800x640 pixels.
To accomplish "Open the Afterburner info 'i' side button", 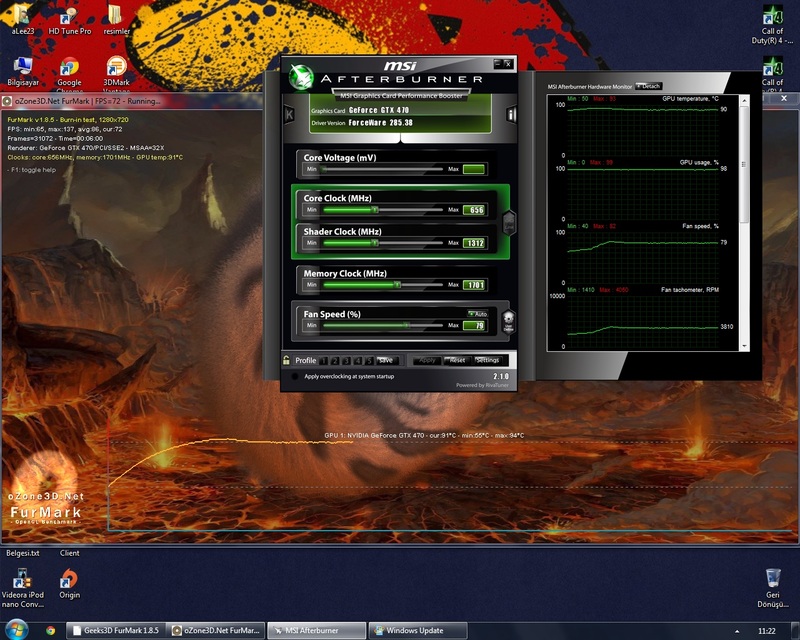I will 511,114.
